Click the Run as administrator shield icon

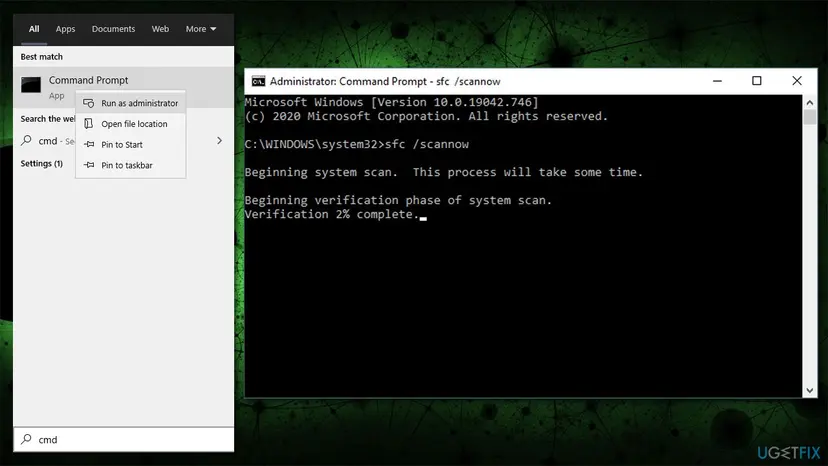[89, 103]
